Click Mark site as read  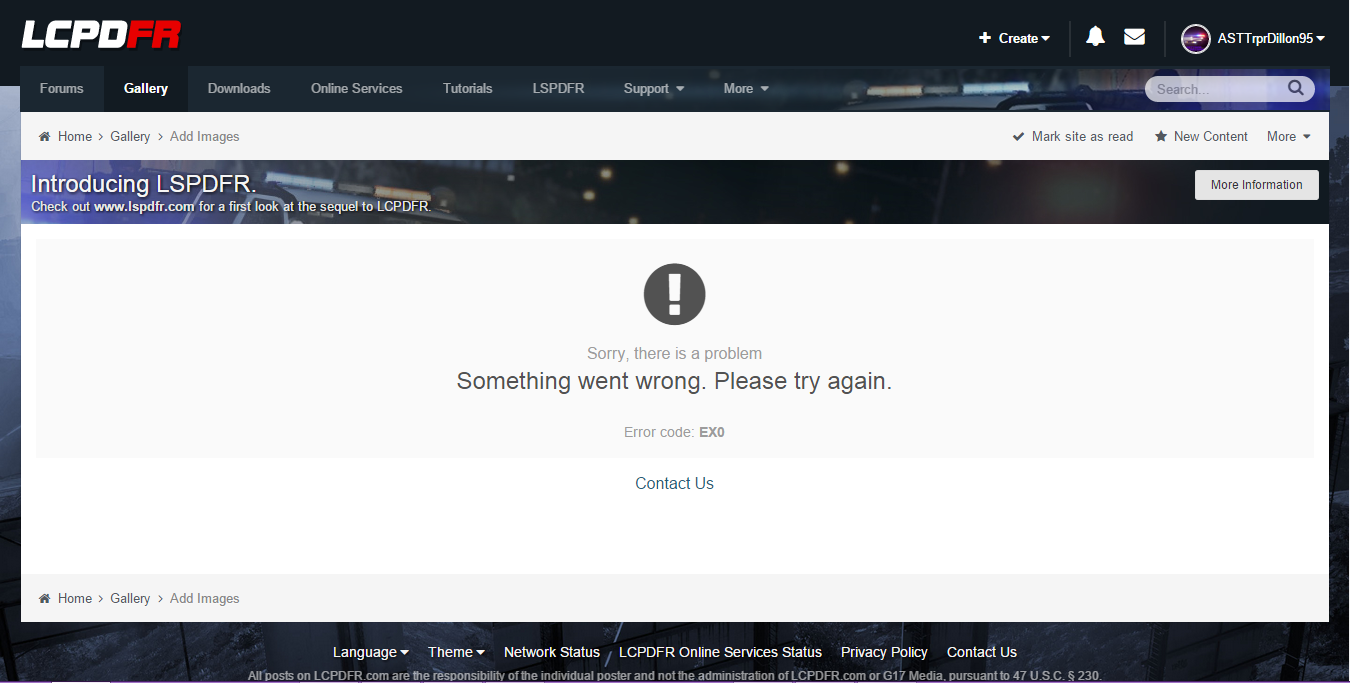[x=1083, y=136]
